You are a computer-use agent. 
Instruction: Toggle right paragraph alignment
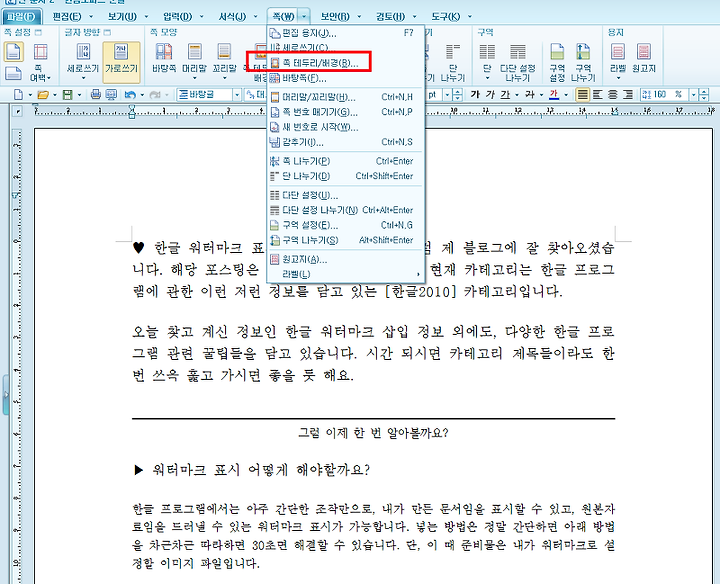(628, 95)
